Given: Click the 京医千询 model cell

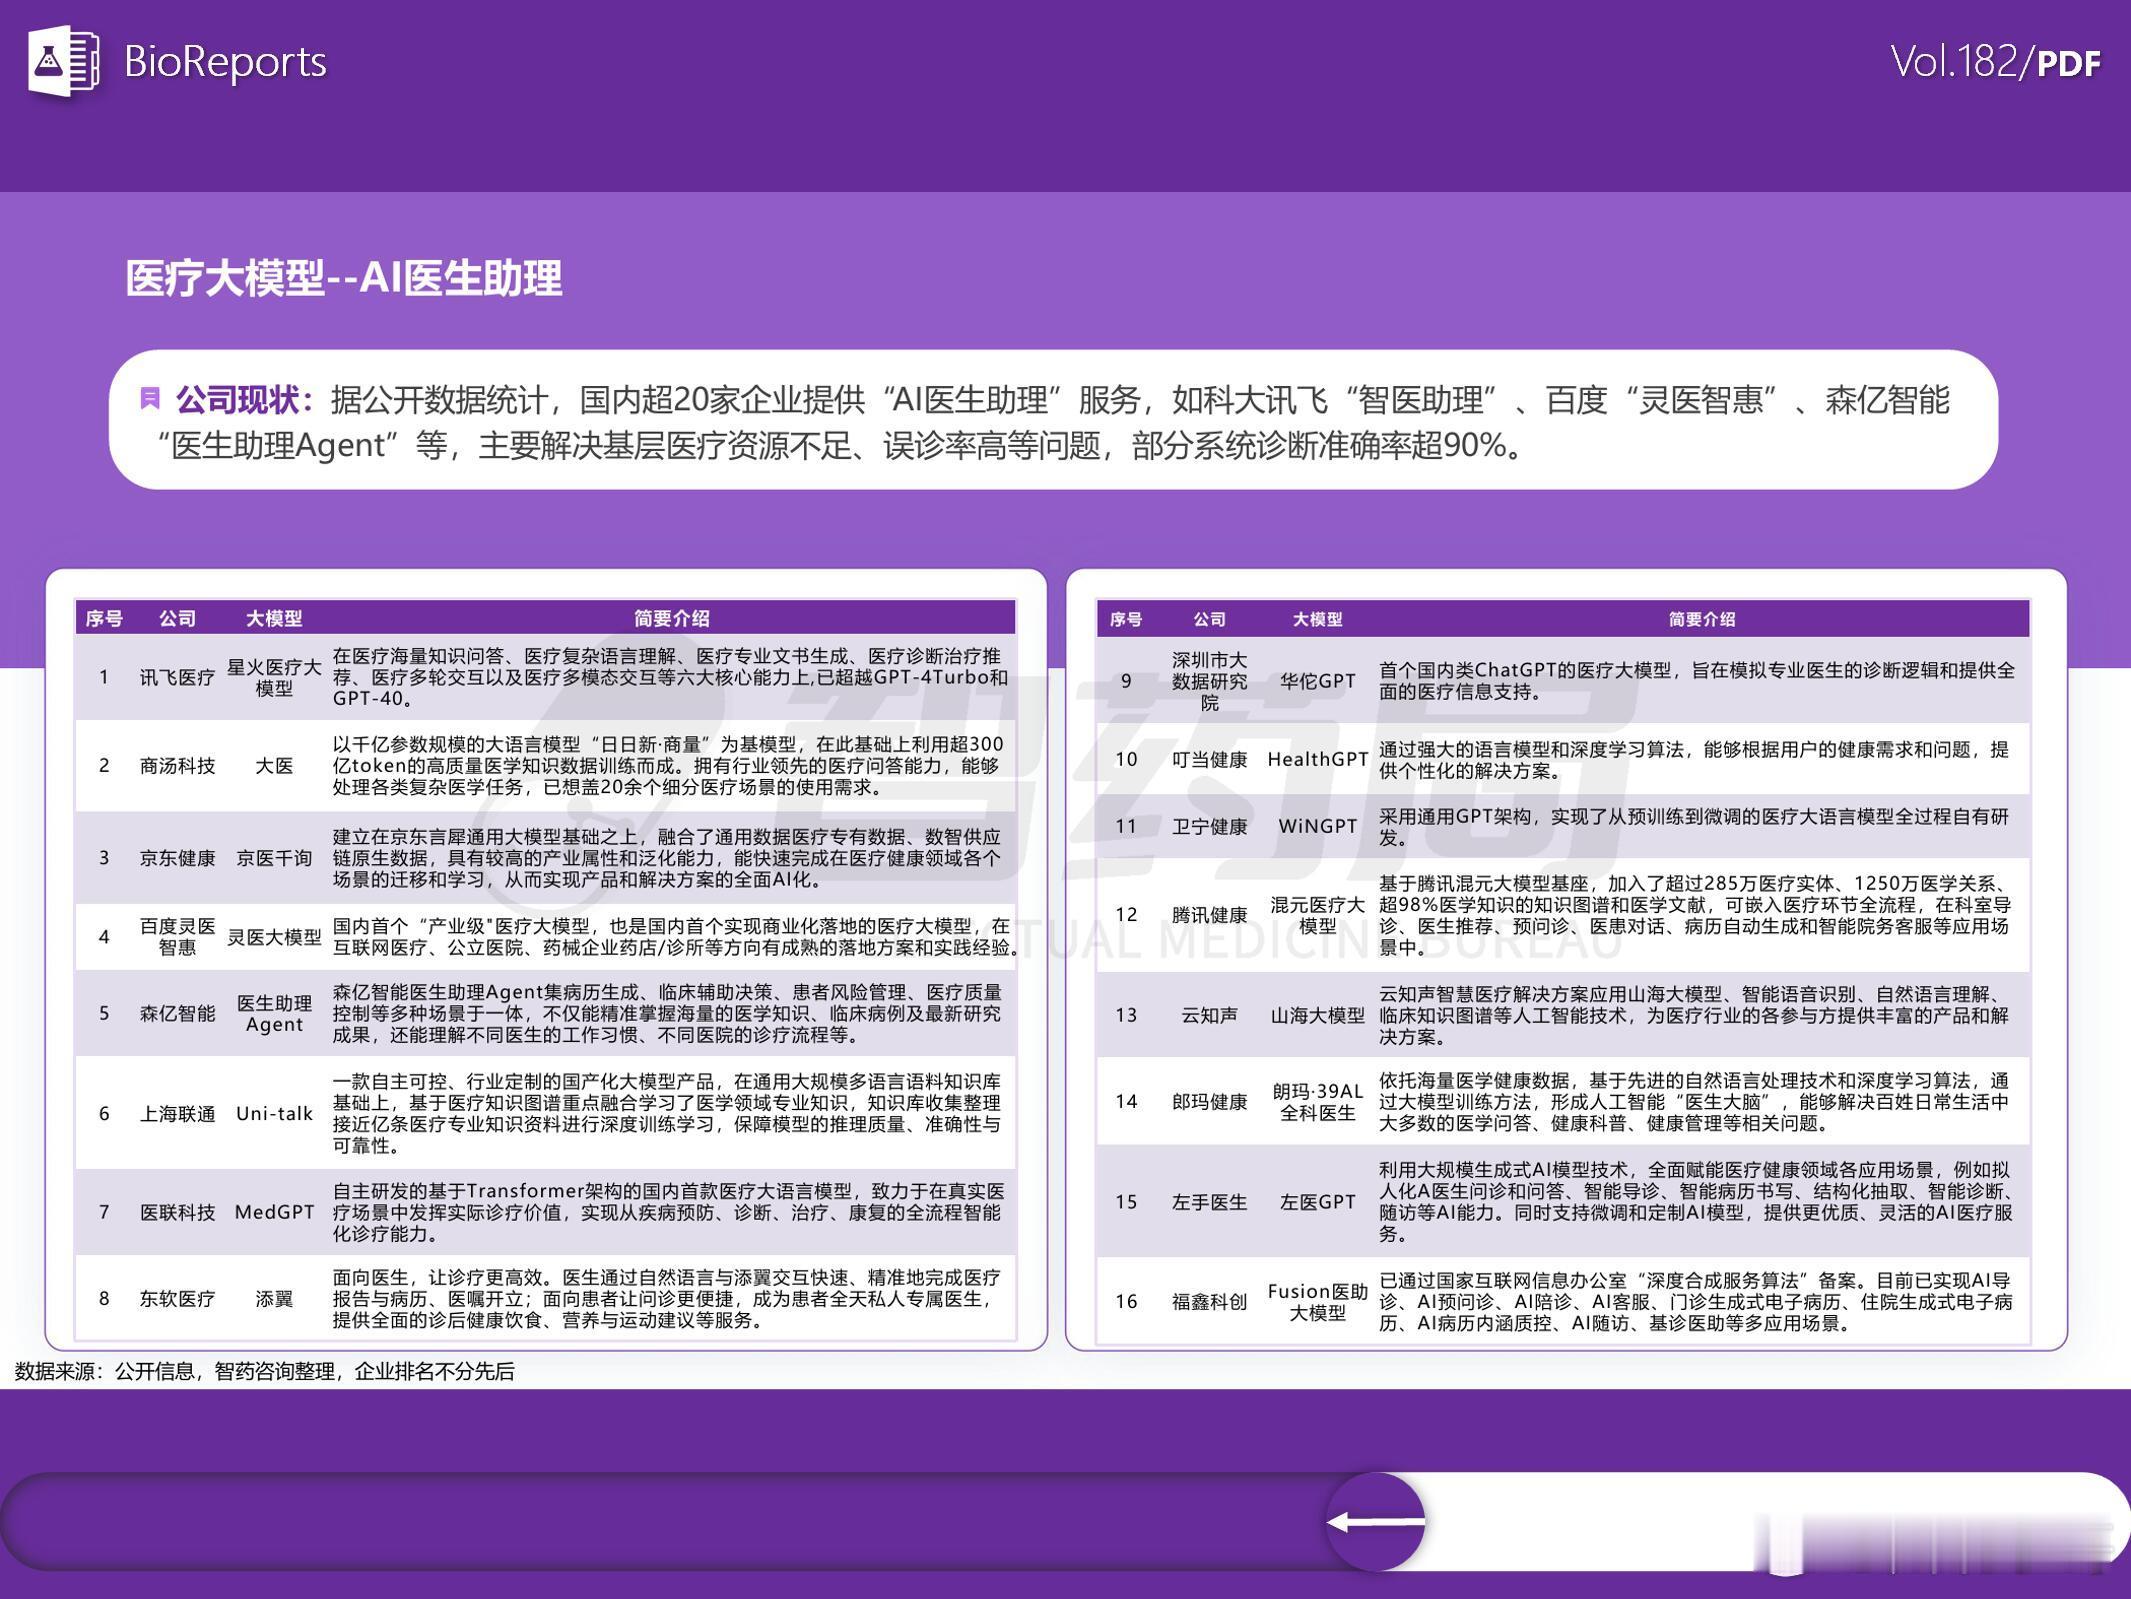Looking at the screenshot, I should coord(274,858).
